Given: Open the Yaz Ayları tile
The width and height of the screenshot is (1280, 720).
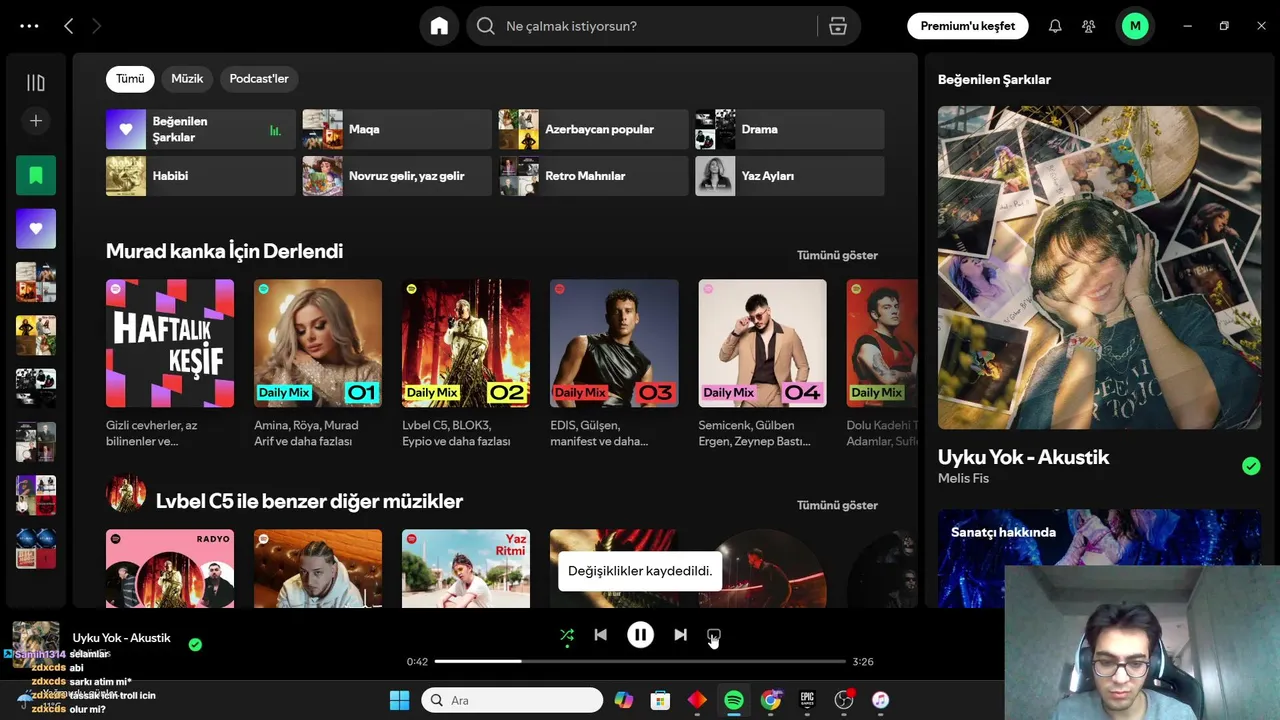Looking at the screenshot, I should coord(790,176).
